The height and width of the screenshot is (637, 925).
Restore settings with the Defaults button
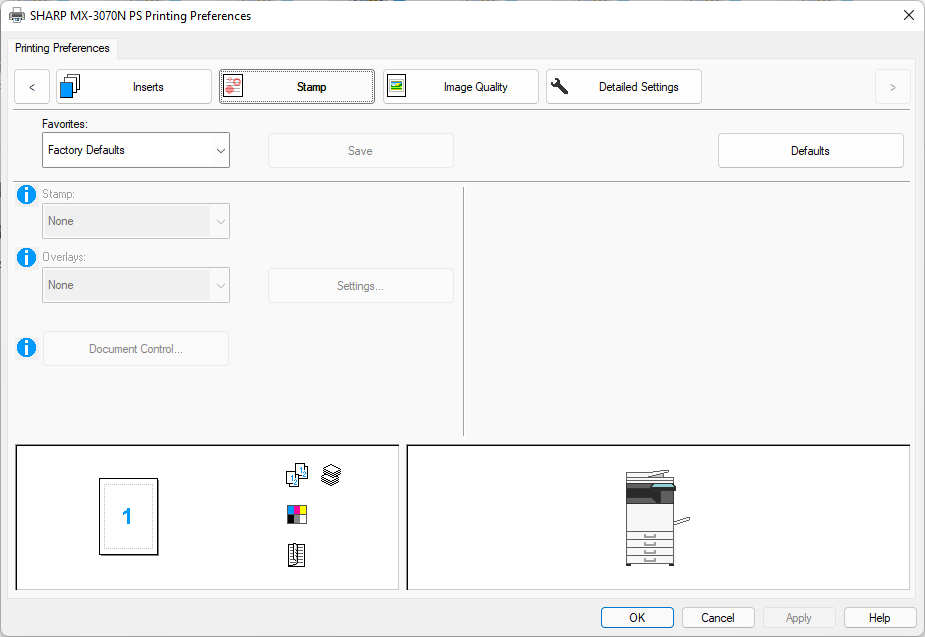[x=810, y=151]
